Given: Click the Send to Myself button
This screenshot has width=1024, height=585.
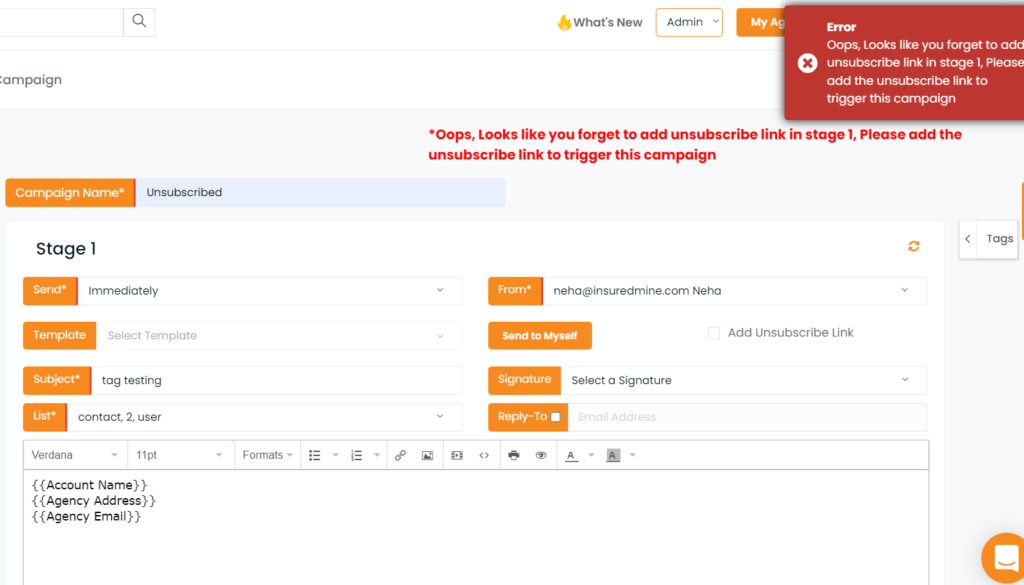Looking at the screenshot, I should (539, 336).
